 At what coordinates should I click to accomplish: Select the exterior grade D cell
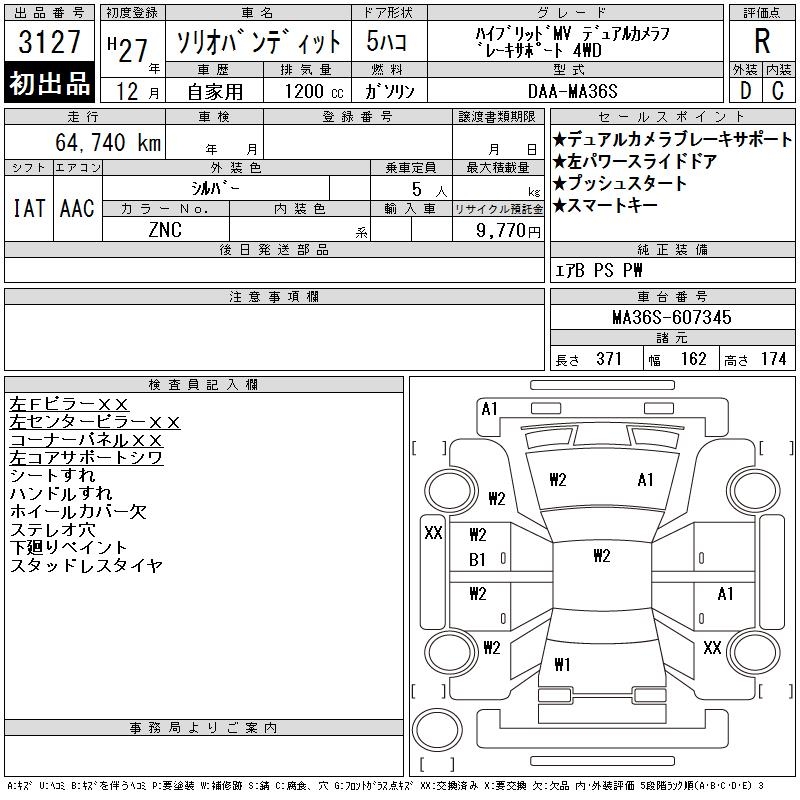[744, 90]
